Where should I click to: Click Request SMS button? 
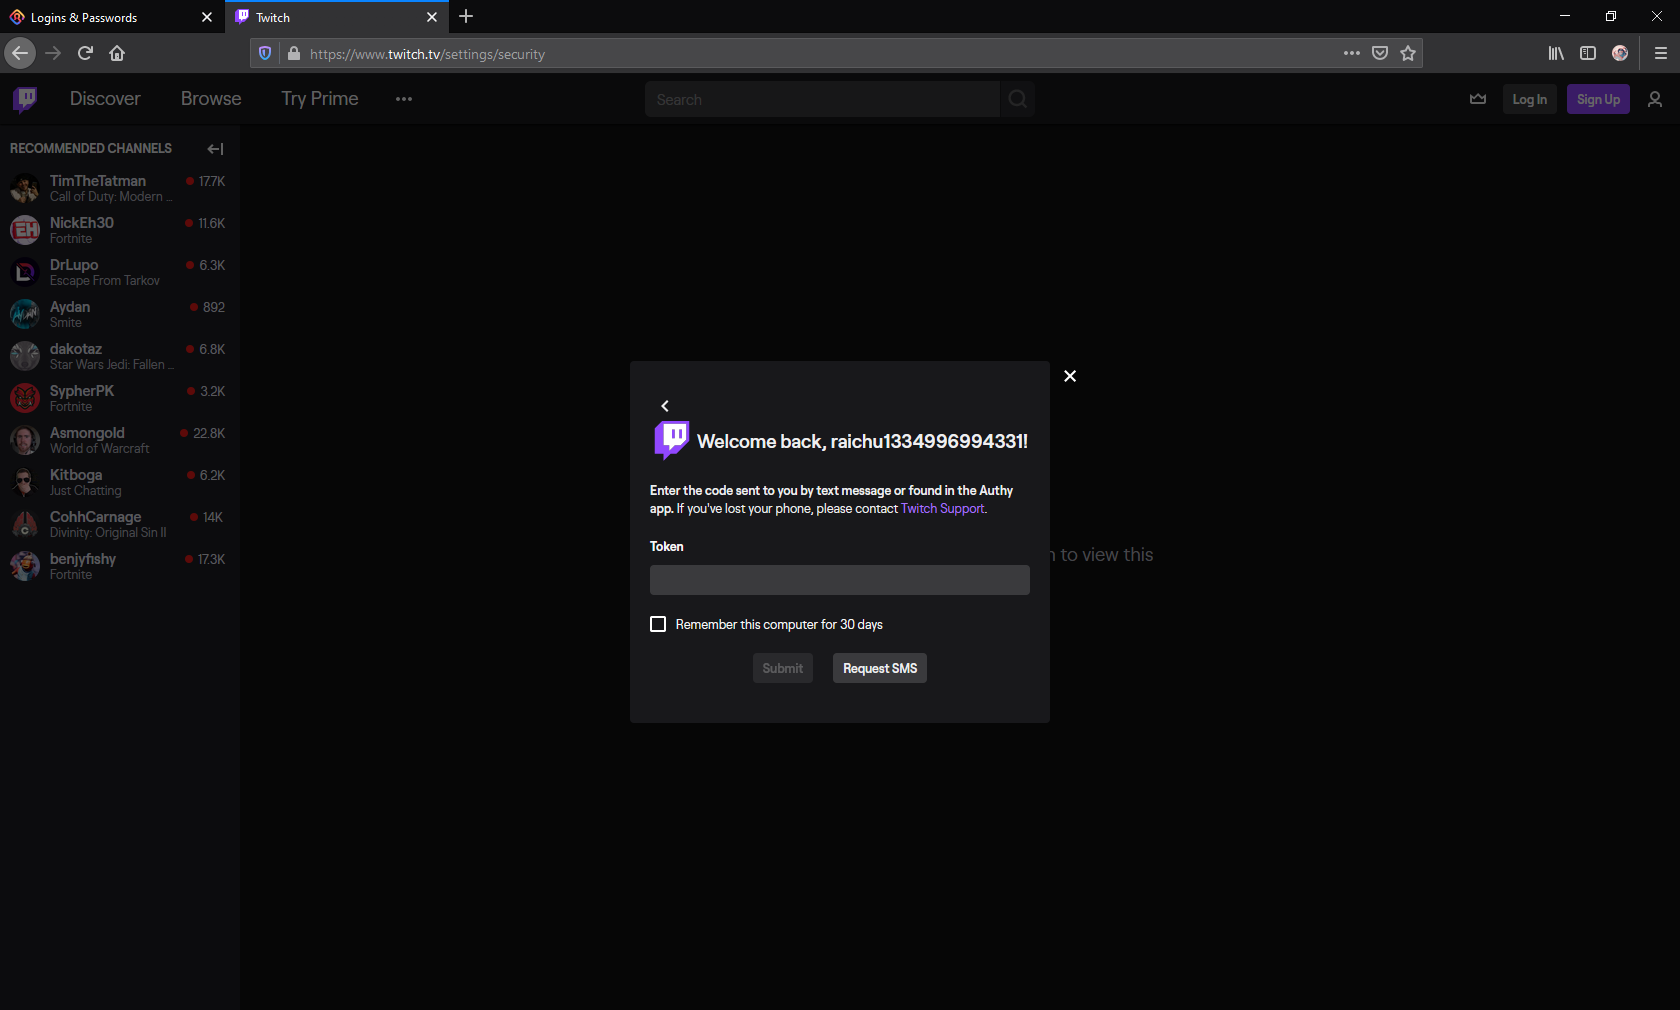coord(880,668)
